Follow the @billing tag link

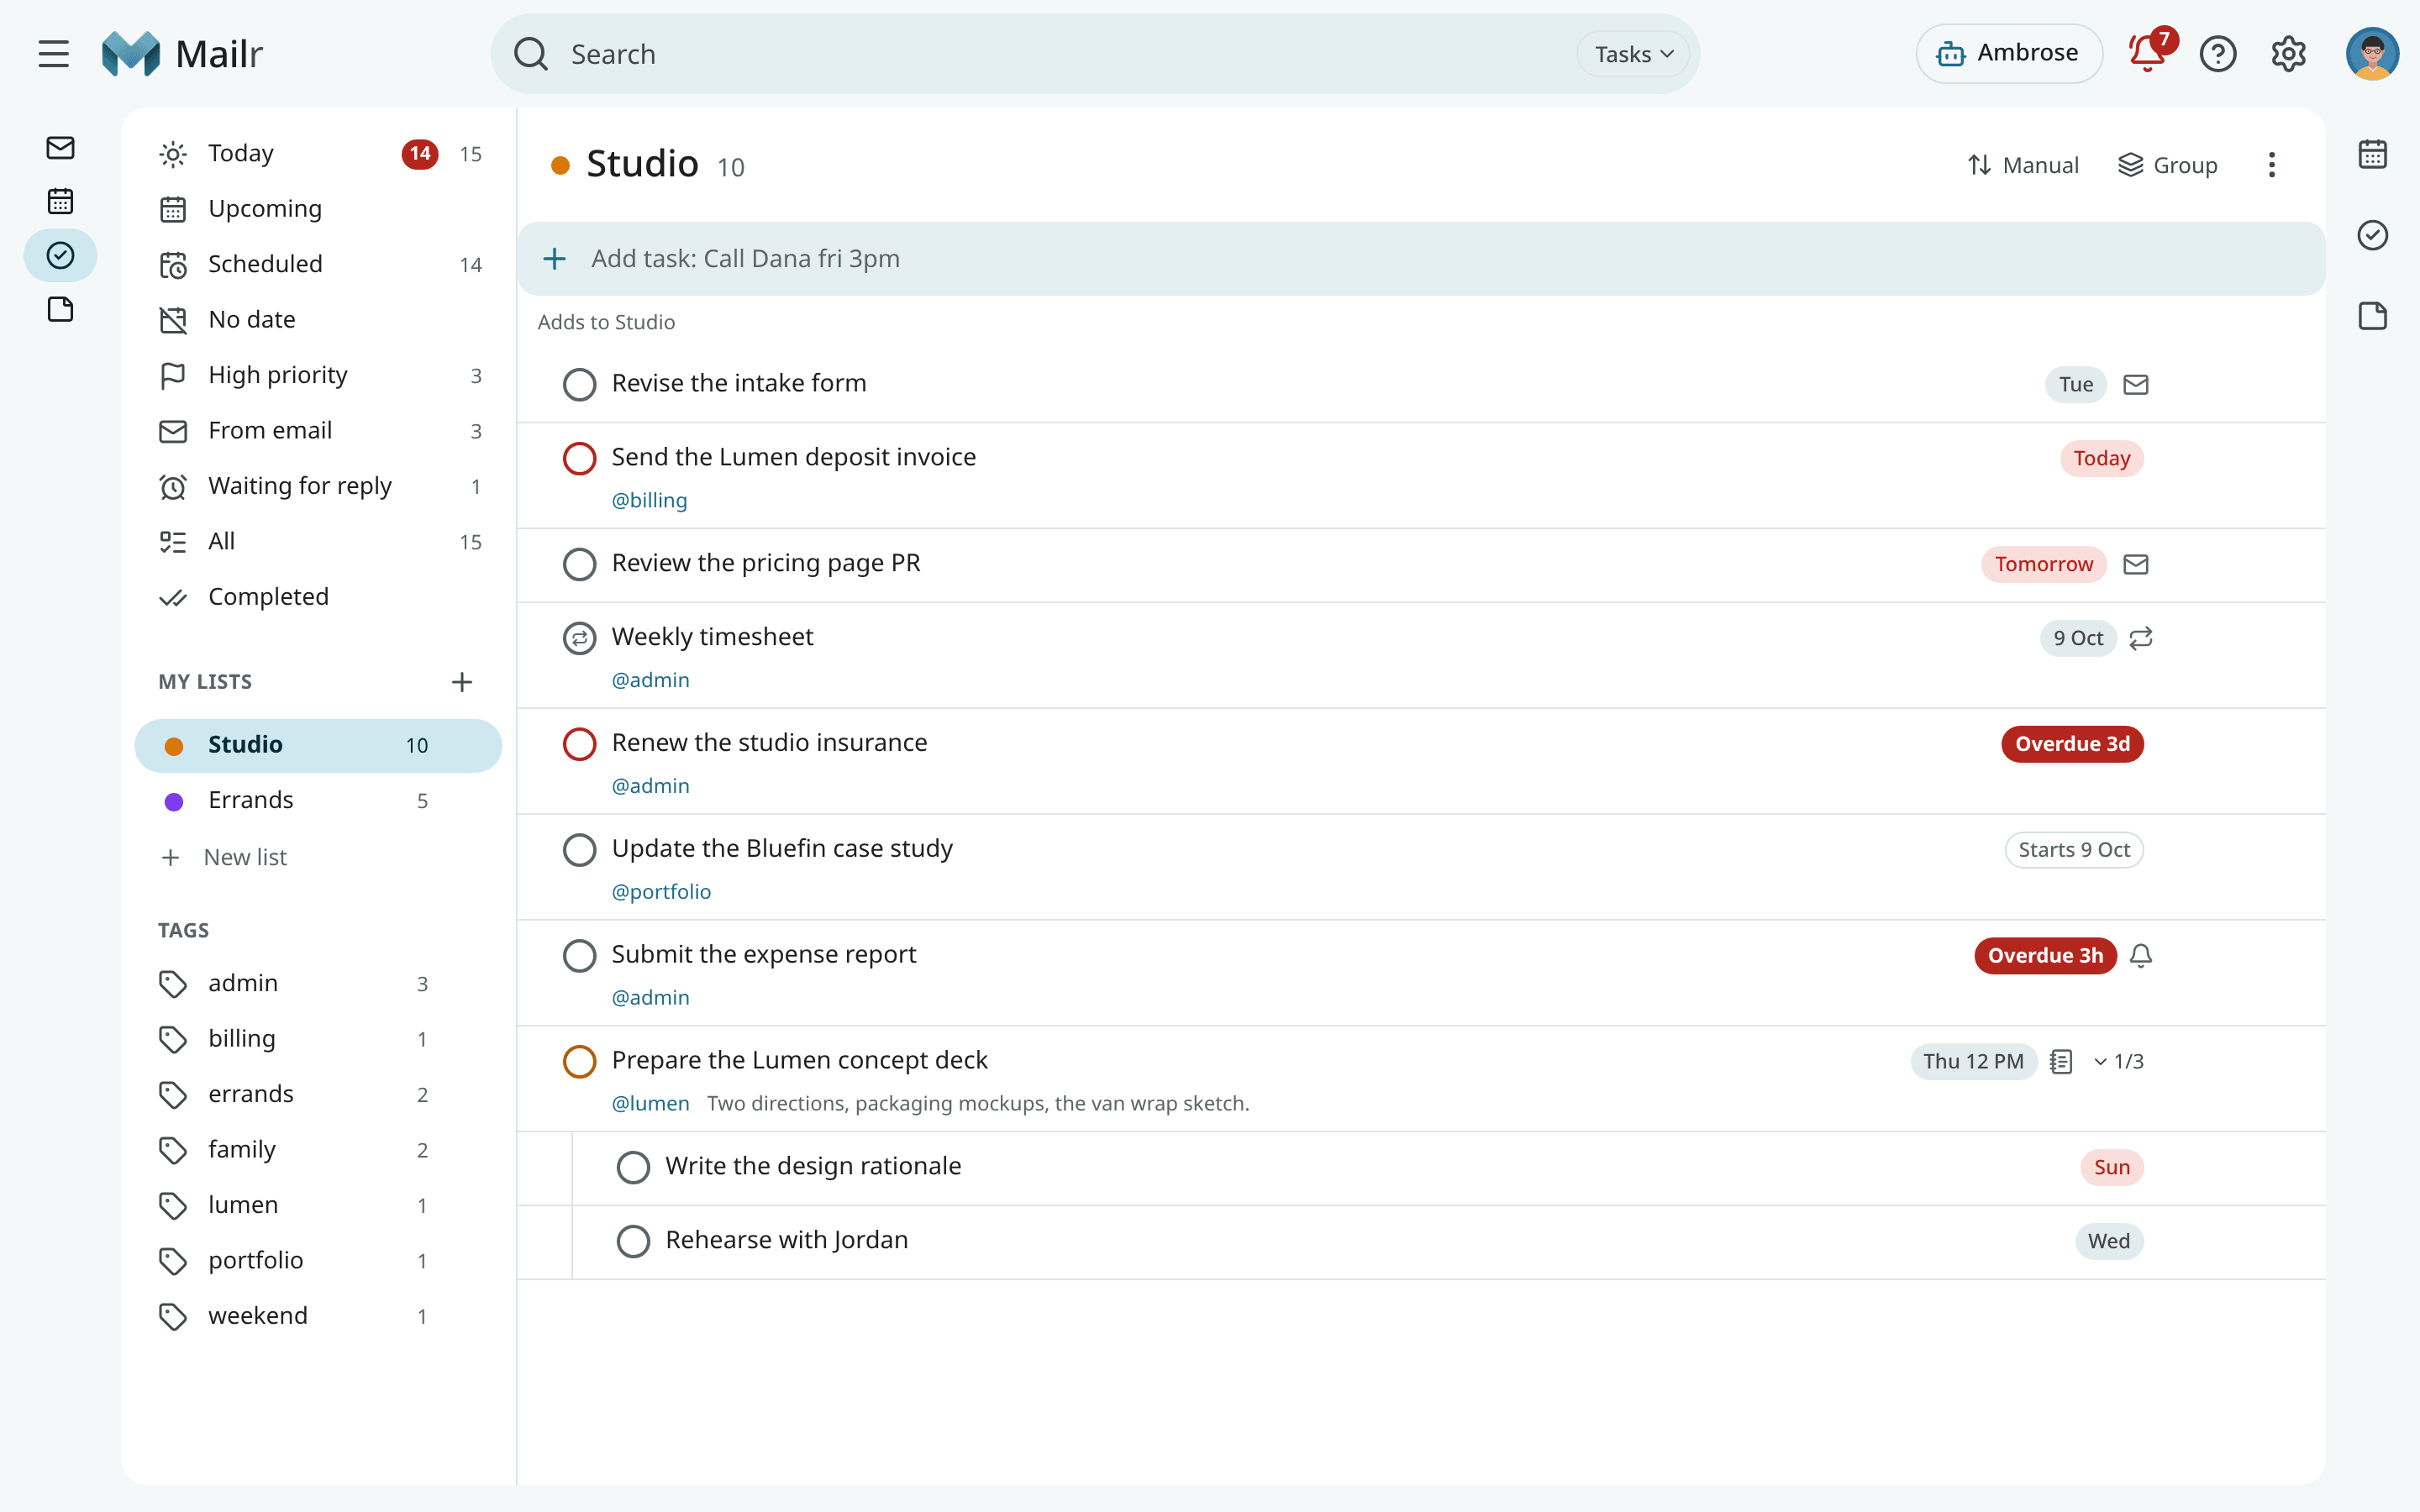[x=649, y=501]
